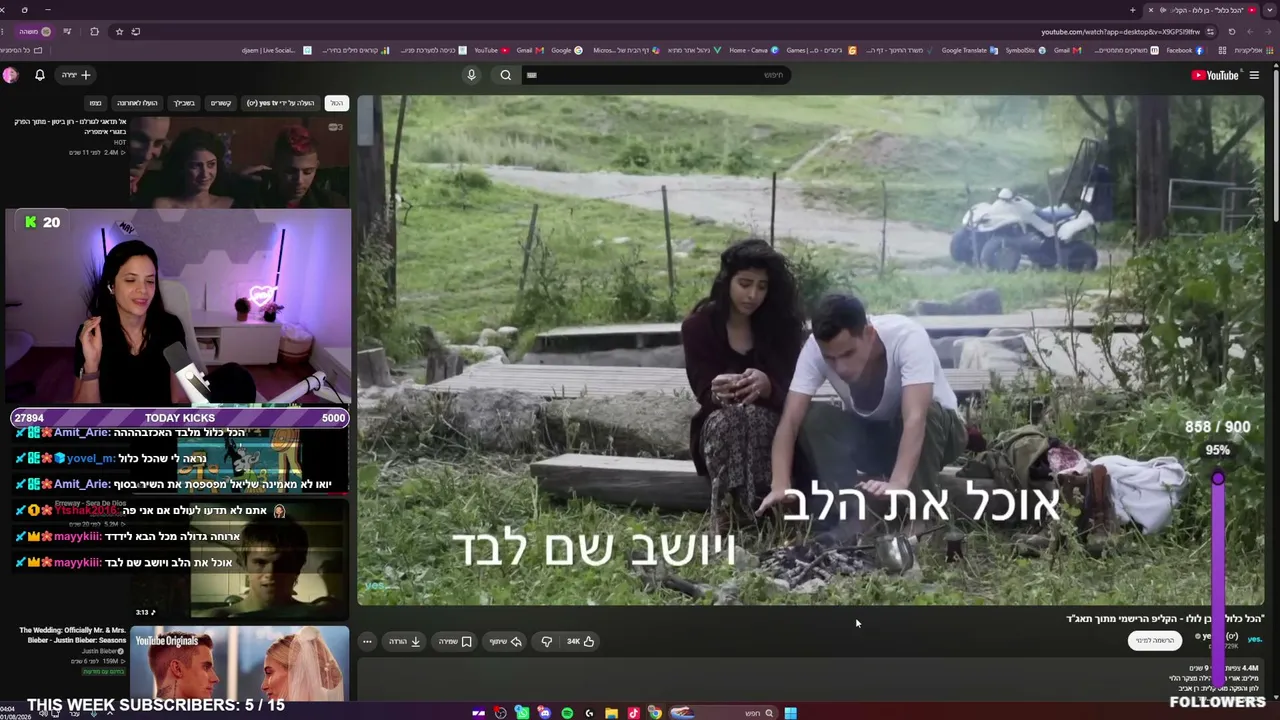Click the channel subscribe button (הרשמה למינוי)
Image resolution: width=1280 pixels, height=720 pixels.
[x=1155, y=640]
